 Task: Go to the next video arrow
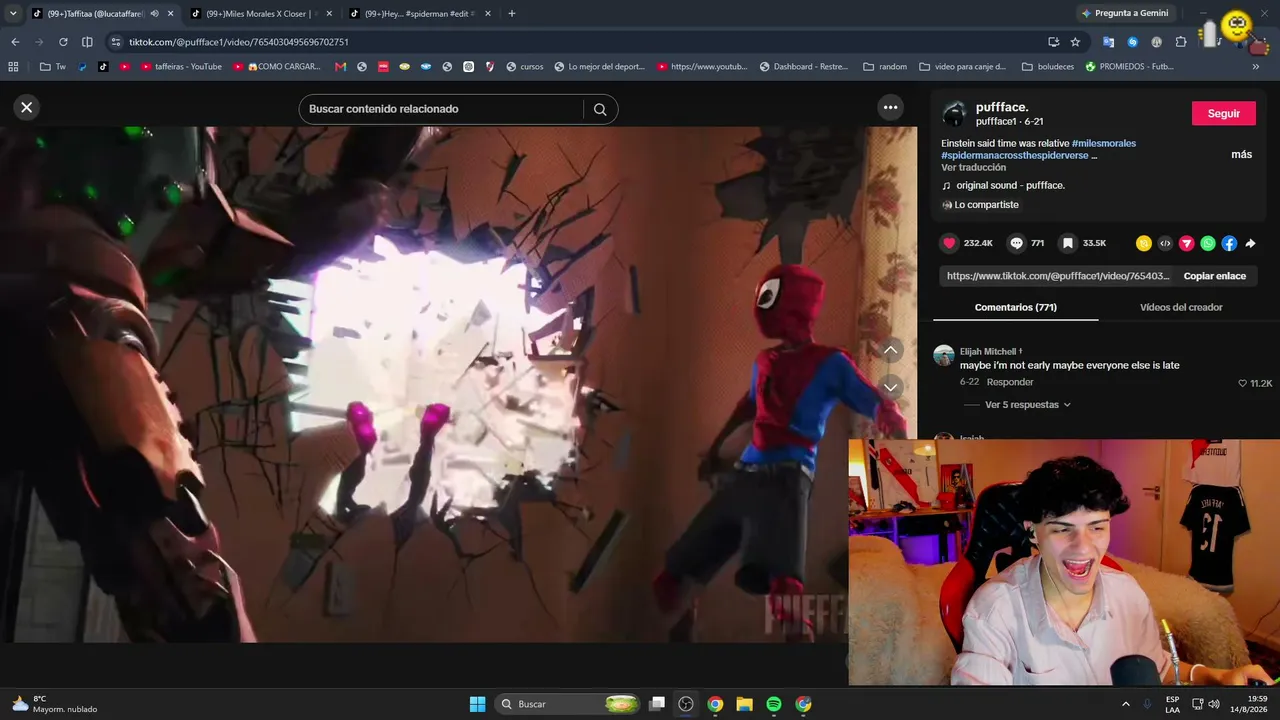[891, 387]
